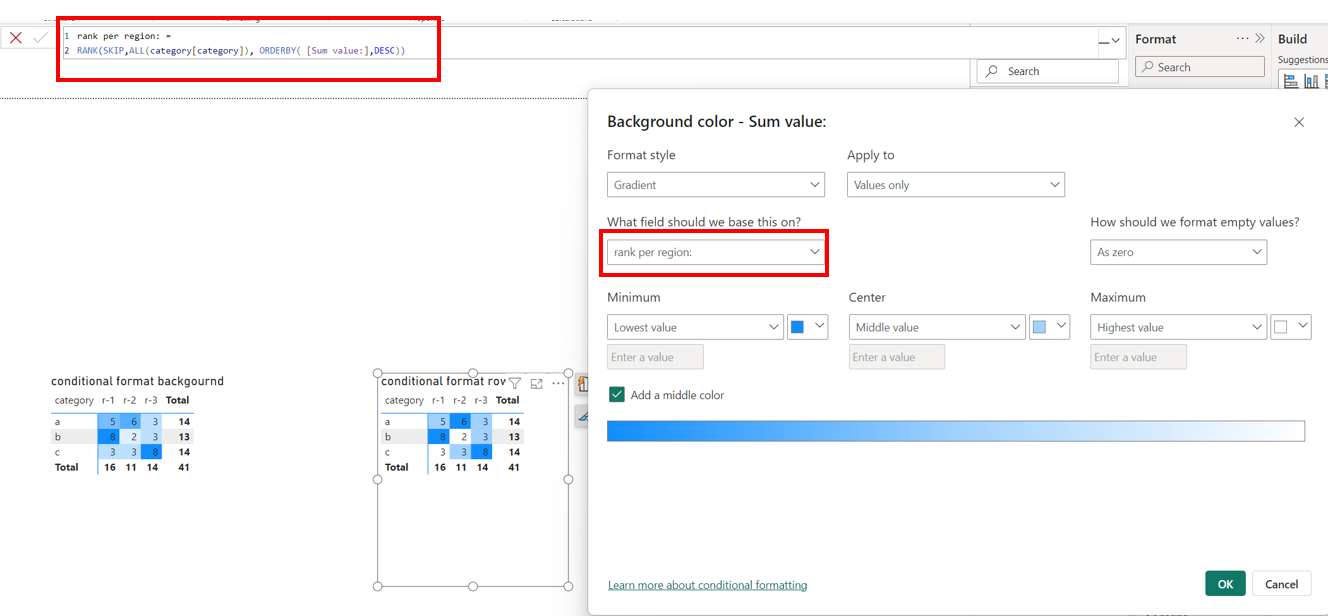Screen dimensions: 1328x616
Task: Click row b total 13 in the selected matrix
Action: coord(514,437)
